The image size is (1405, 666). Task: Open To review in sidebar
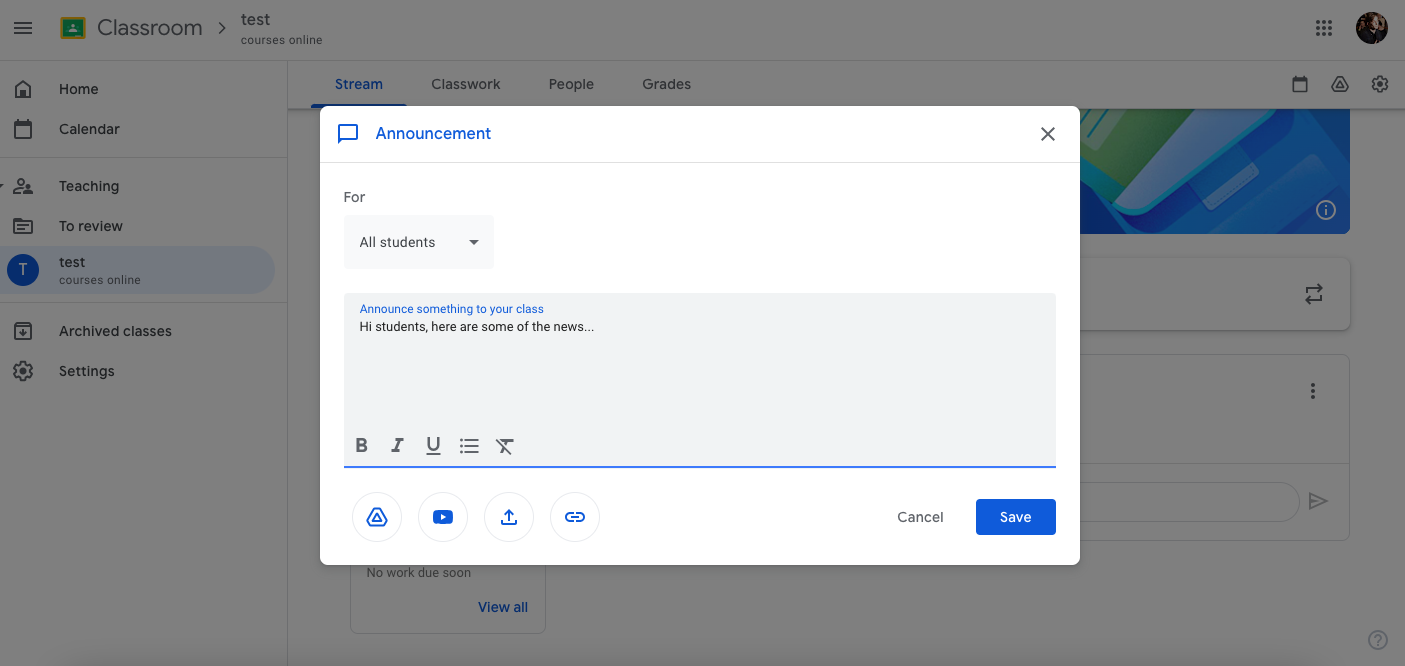(x=137, y=226)
